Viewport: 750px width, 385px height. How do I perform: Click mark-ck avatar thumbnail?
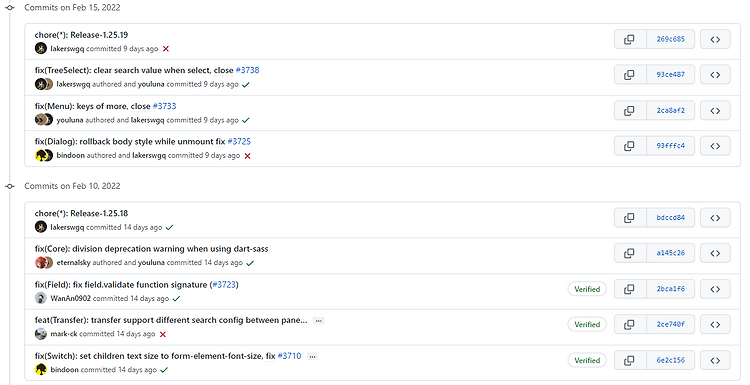41,334
